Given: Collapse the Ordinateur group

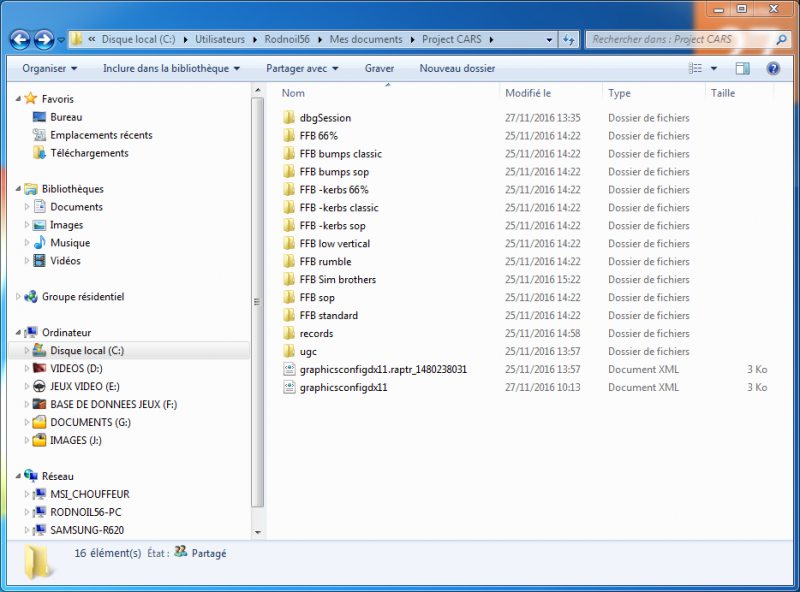Looking at the screenshot, I should [18, 332].
